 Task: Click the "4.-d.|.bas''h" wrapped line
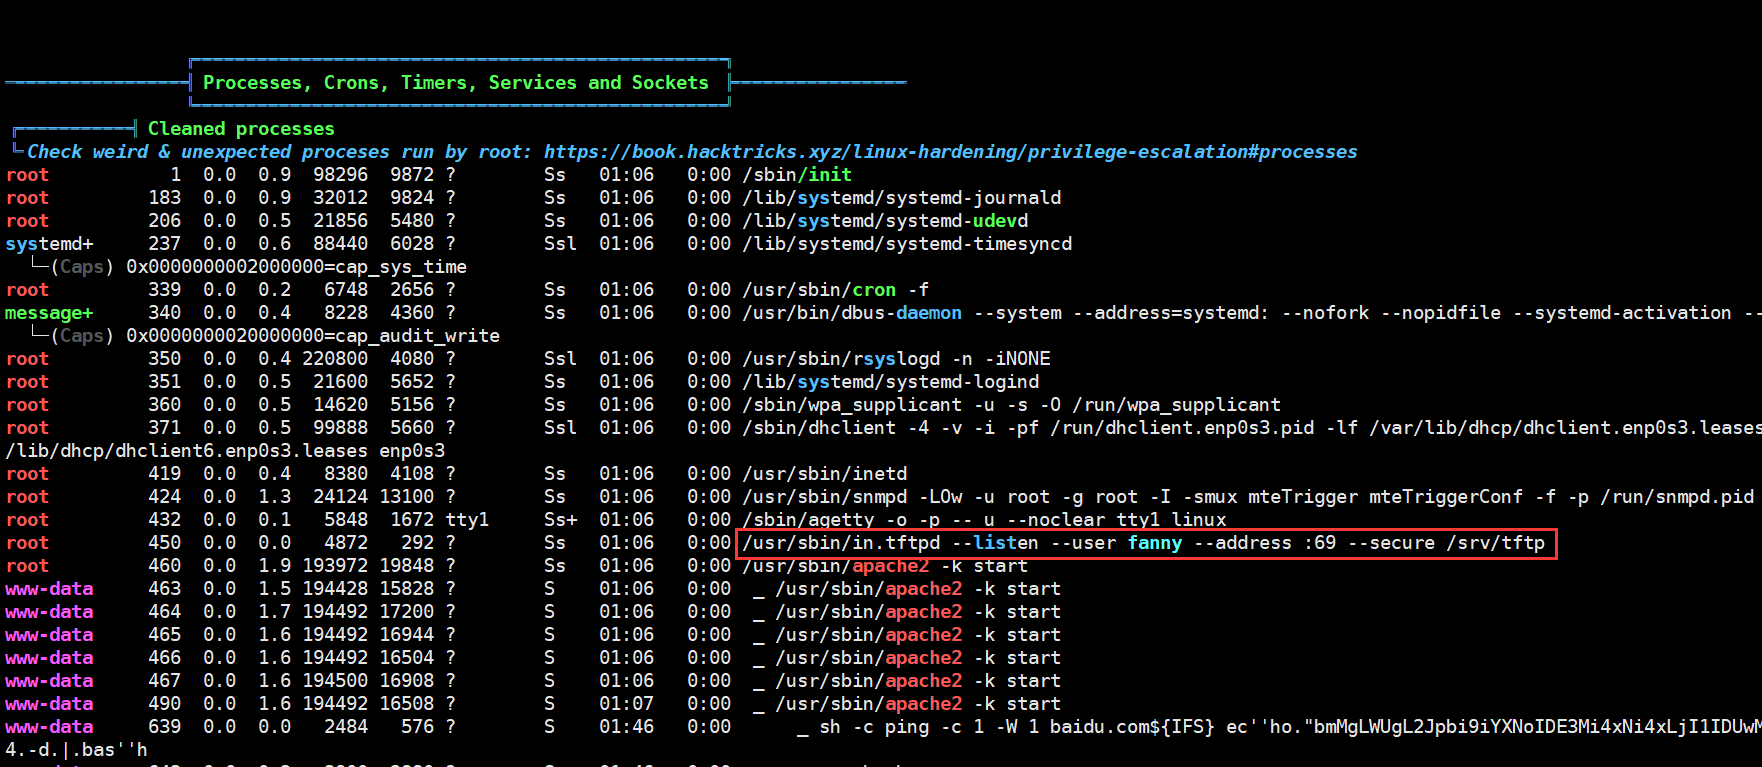coord(76,750)
